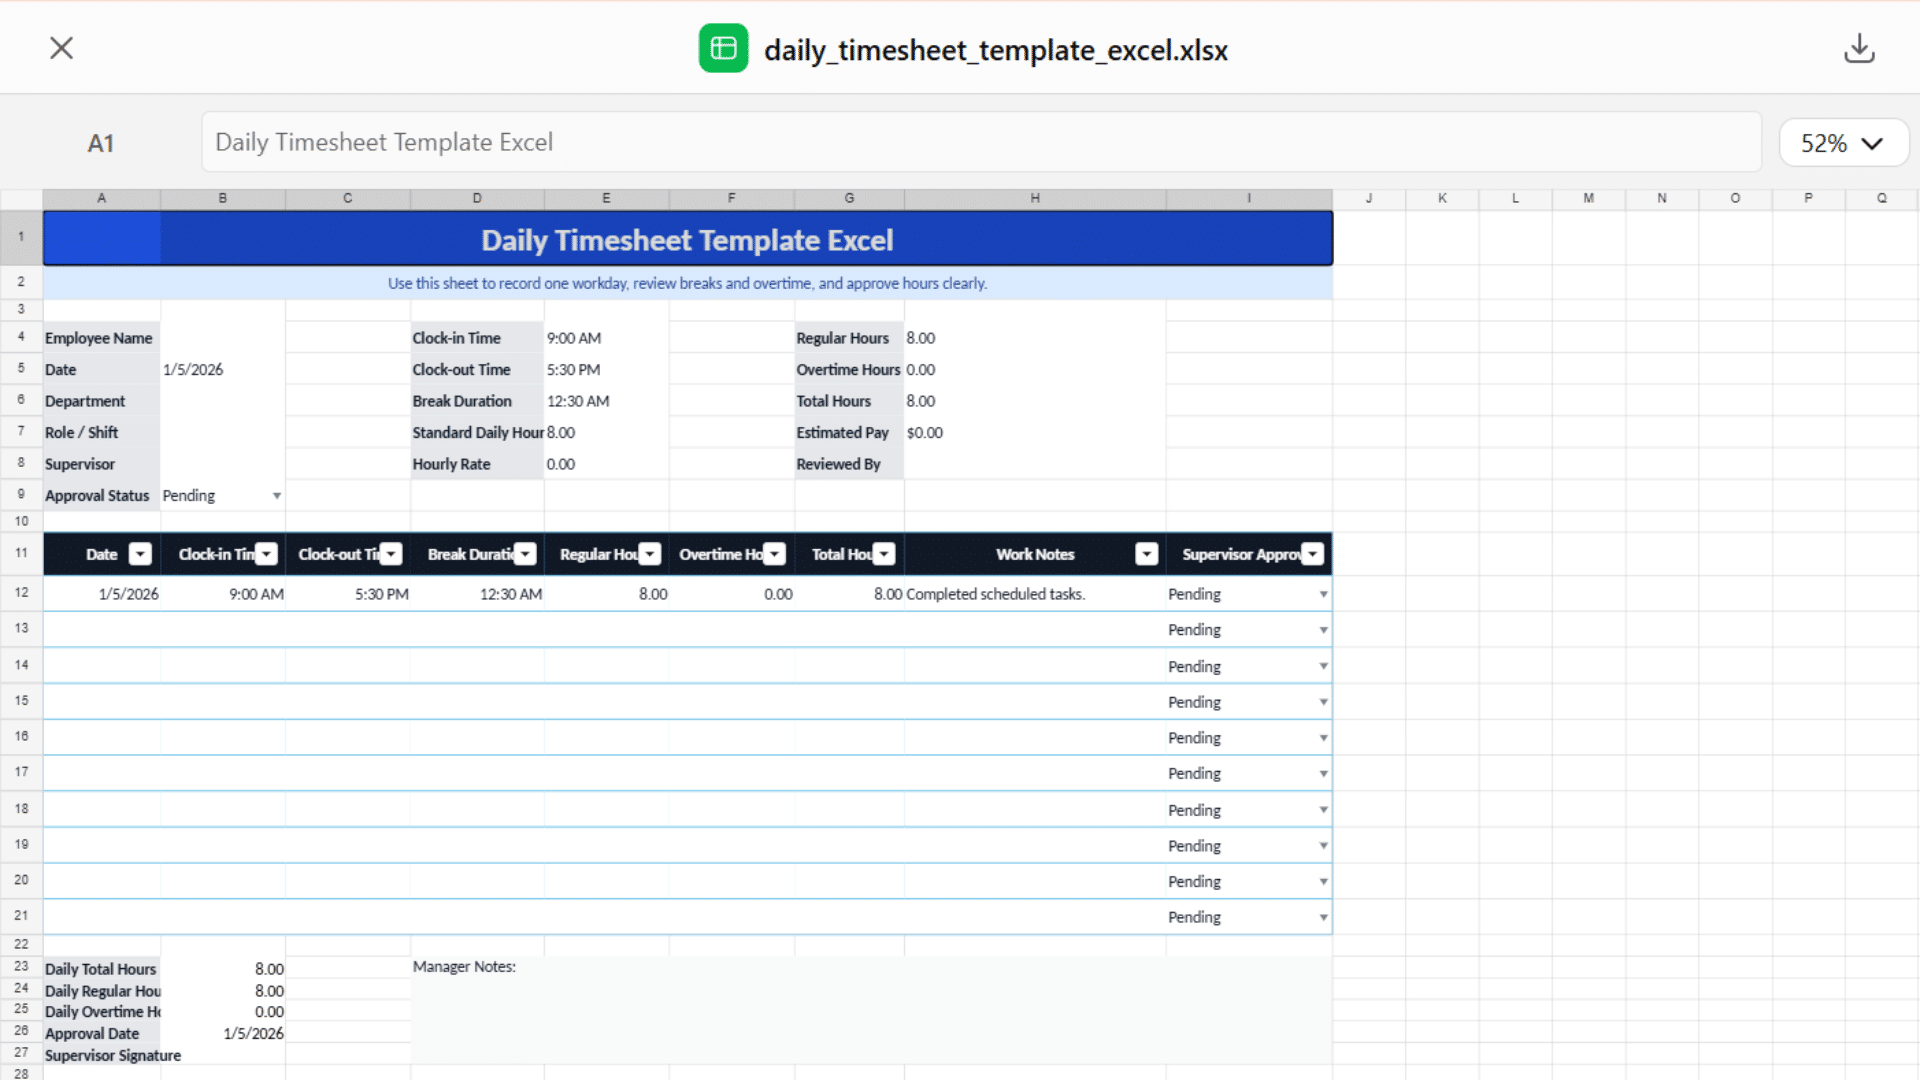Expand Pending dropdown arrow in row 19
Image resolution: width=1920 pixels, height=1080 pixels.
point(1323,846)
